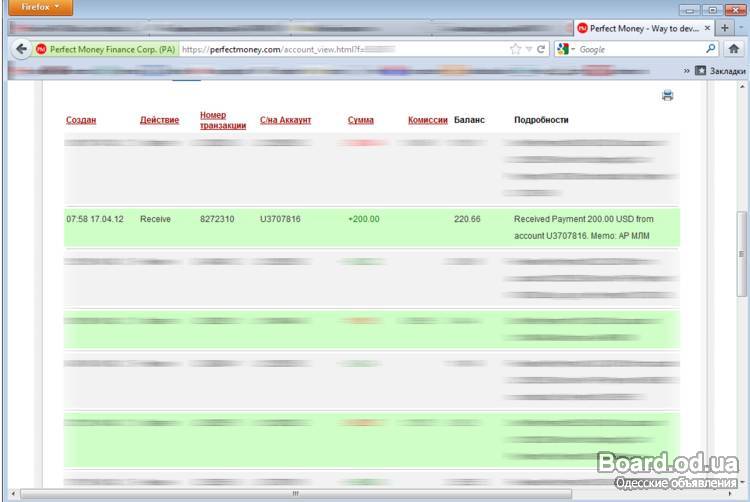Screen dimensions: 750x502
Task: Open the Firefox application menu
Action: (x=40, y=8)
